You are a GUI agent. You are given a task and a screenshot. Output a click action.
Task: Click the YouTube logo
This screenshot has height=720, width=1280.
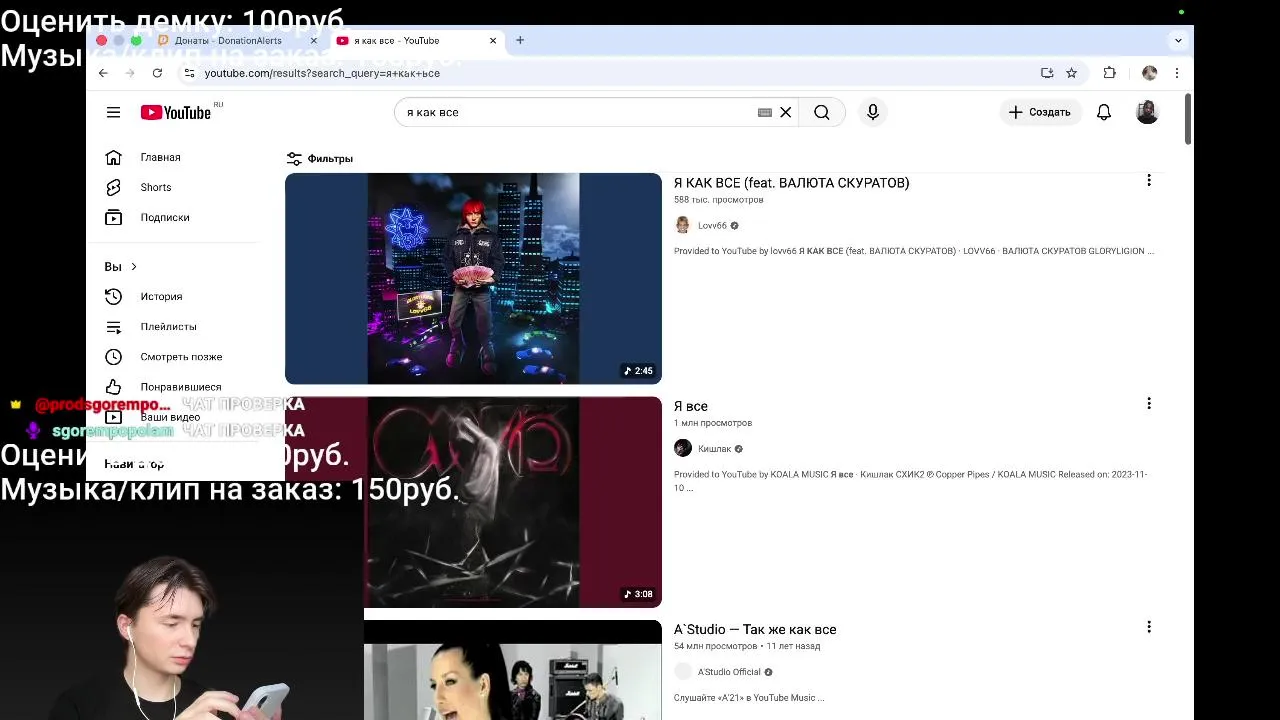[176, 112]
